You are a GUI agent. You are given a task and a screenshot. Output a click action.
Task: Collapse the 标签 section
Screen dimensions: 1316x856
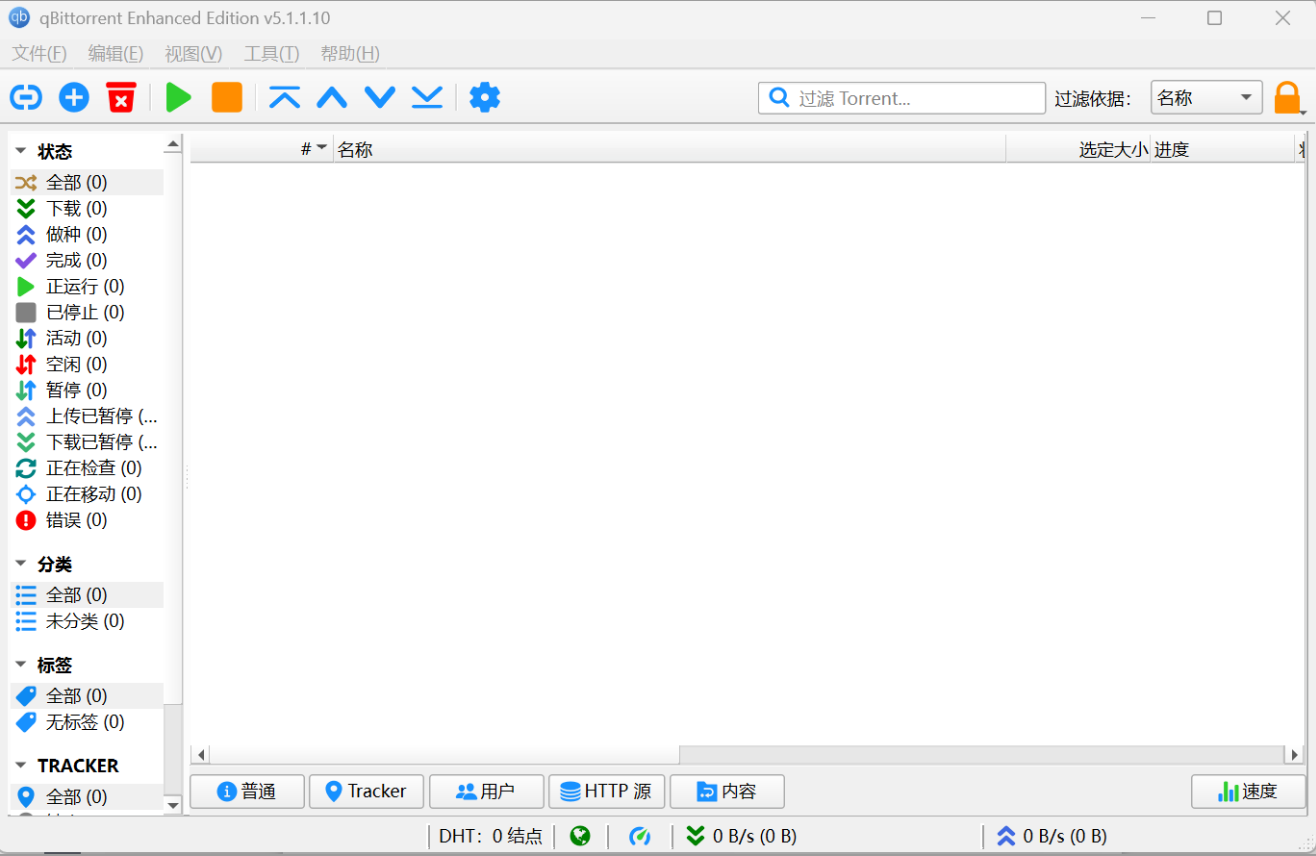(x=21, y=665)
